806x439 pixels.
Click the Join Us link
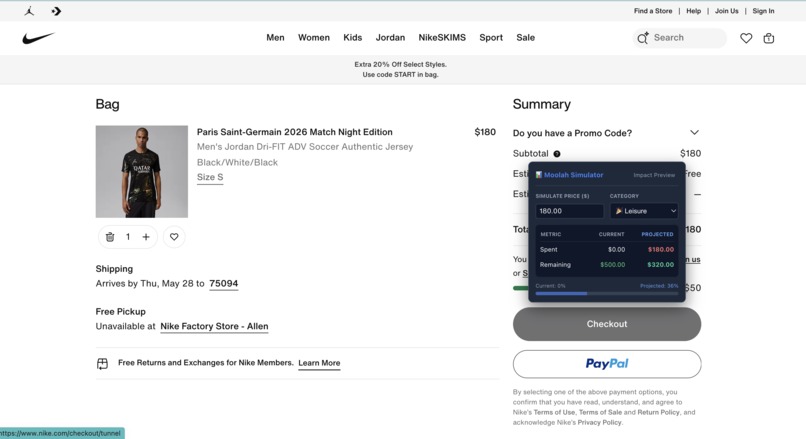click(x=726, y=11)
